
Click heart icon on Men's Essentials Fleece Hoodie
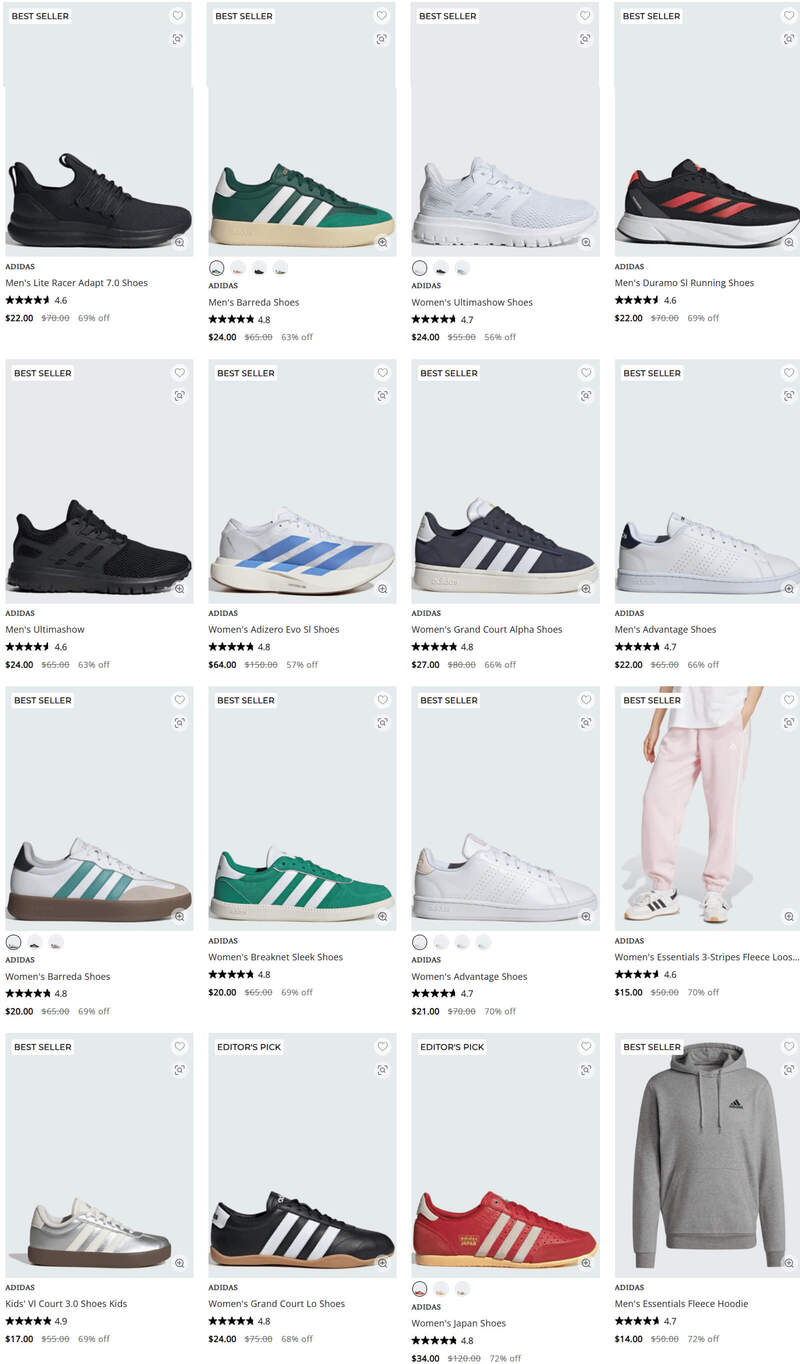click(x=789, y=1047)
